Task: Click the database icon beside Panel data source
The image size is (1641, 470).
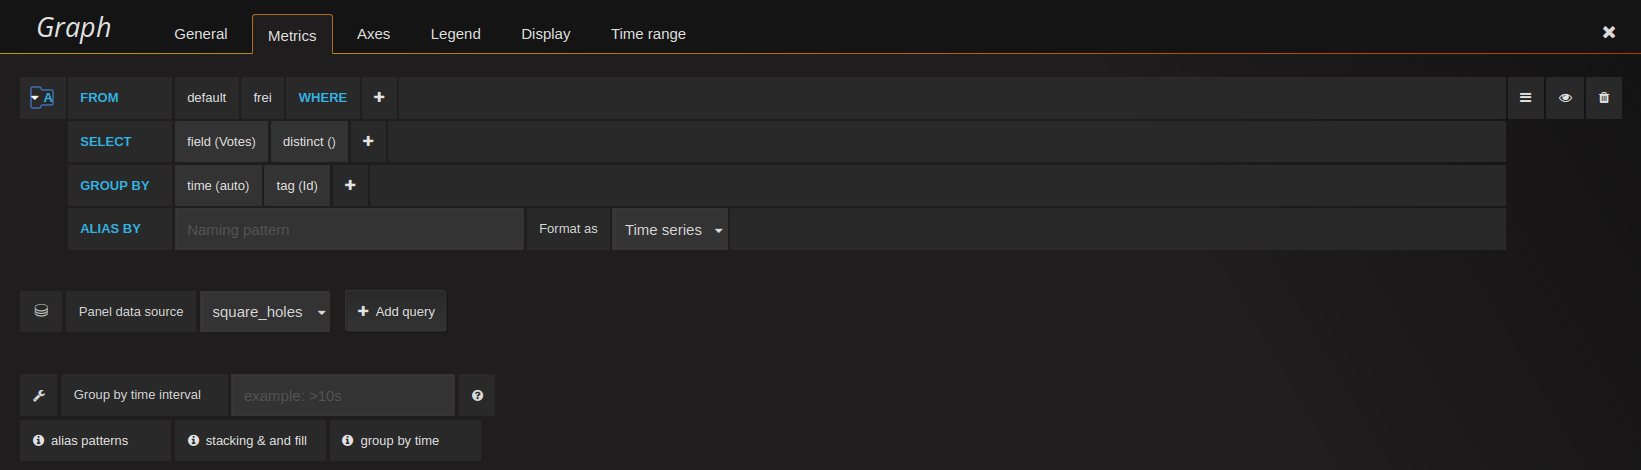Action: point(41,311)
